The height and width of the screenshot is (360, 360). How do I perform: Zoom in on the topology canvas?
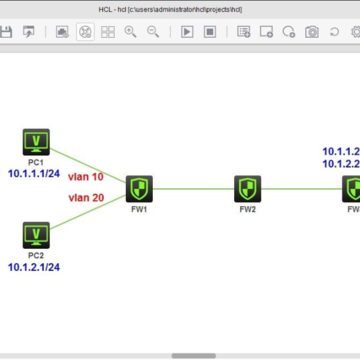pos(130,32)
